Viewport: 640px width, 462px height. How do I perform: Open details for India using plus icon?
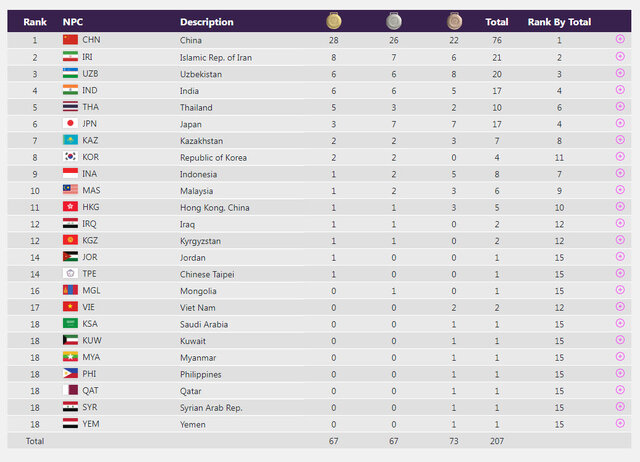click(x=620, y=90)
